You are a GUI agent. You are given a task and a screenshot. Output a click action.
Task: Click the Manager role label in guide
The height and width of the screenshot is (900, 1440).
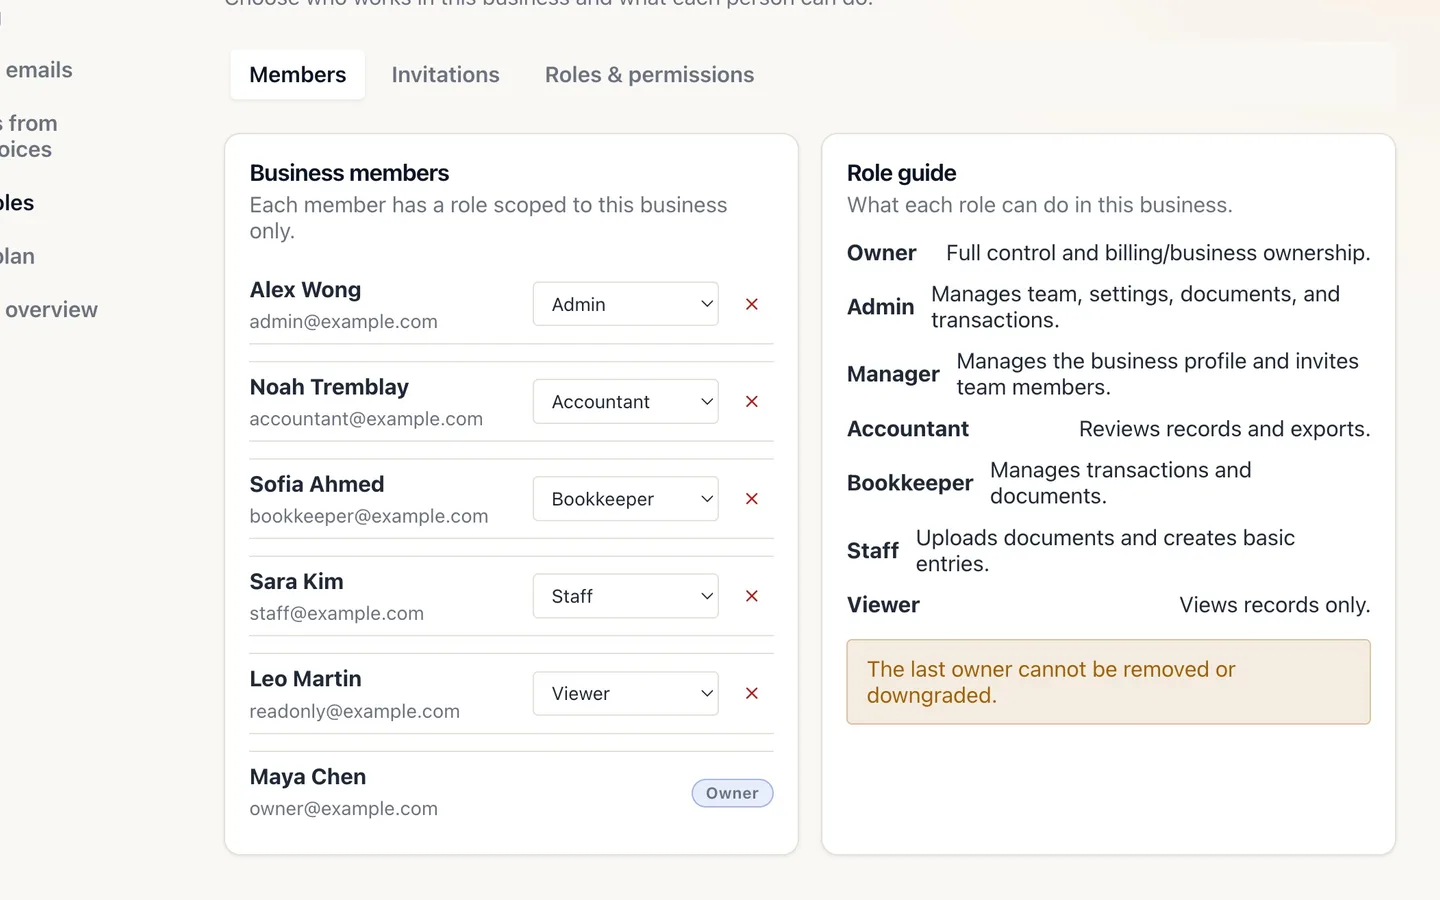[x=893, y=374]
